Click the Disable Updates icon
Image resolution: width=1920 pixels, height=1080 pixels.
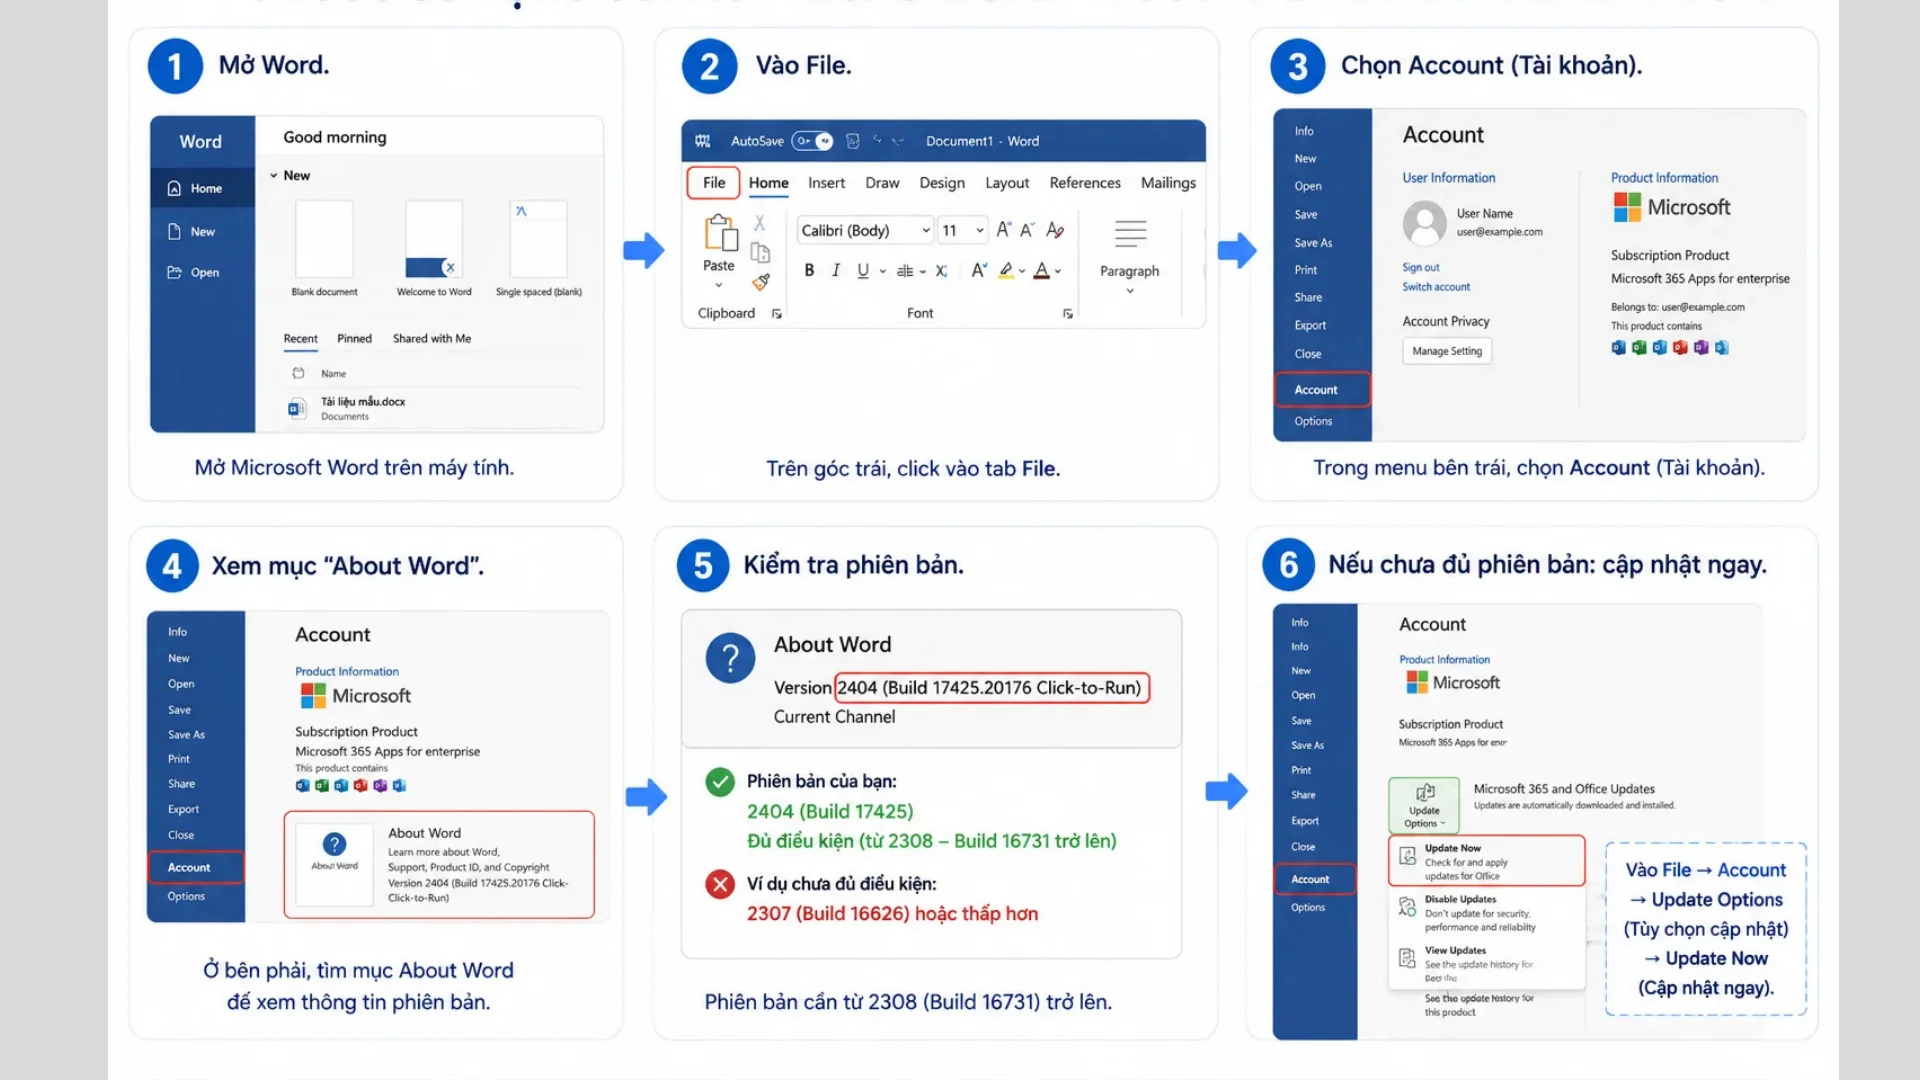pyautogui.click(x=1407, y=907)
